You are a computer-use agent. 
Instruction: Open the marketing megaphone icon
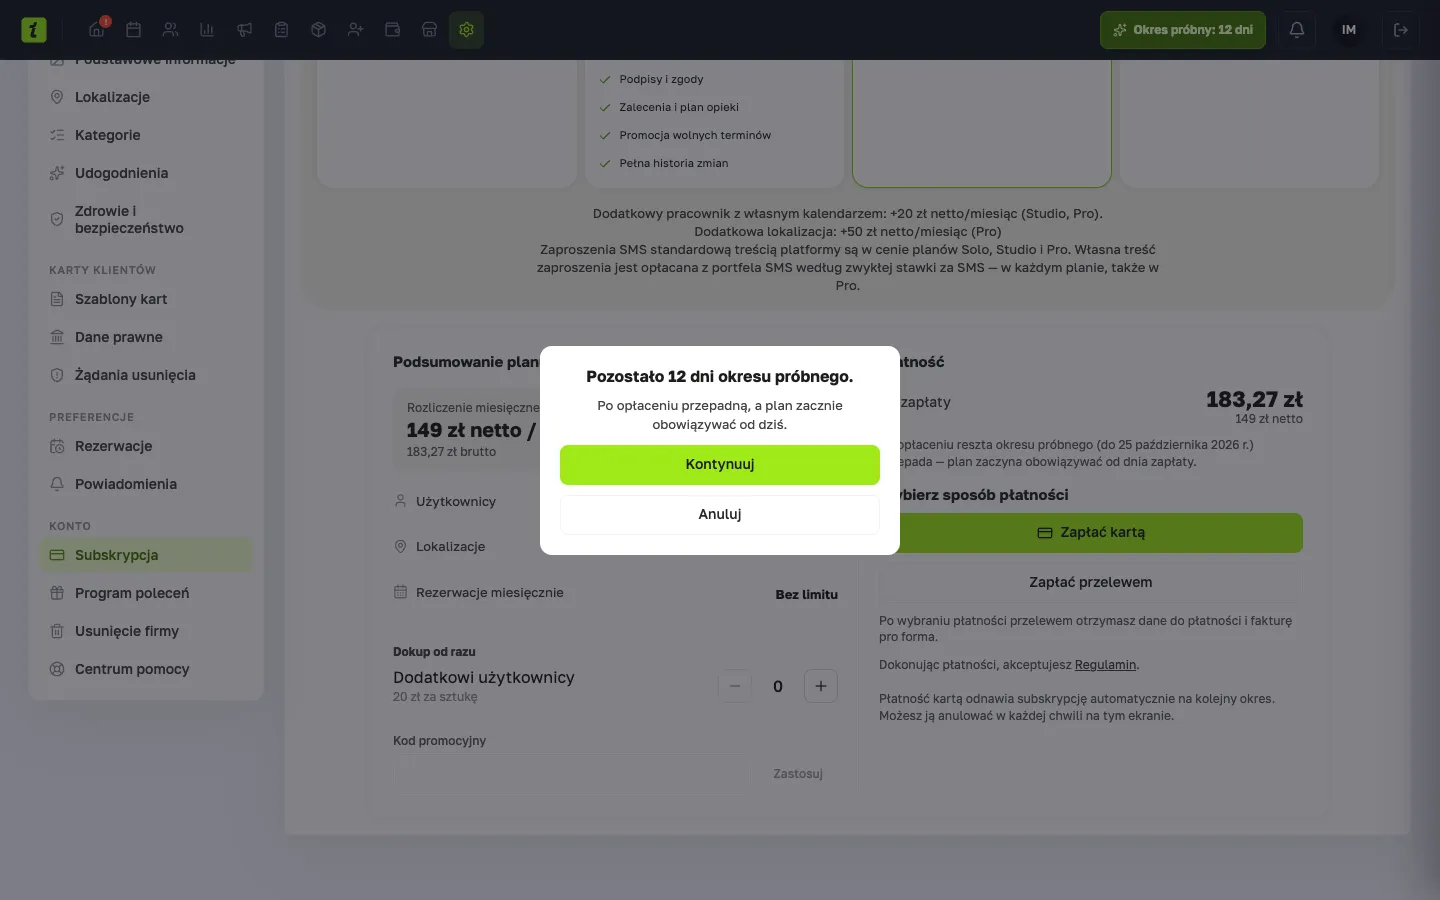point(245,30)
